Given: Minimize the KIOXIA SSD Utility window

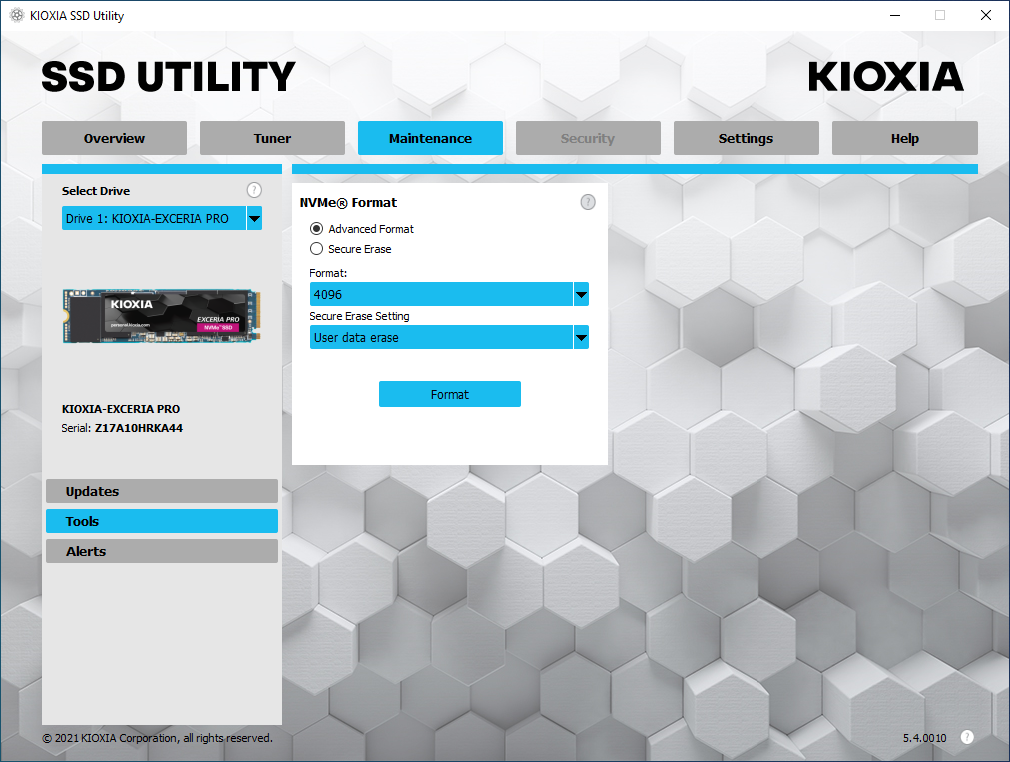Looking at the screenshot, I should (x=895, y=15).
